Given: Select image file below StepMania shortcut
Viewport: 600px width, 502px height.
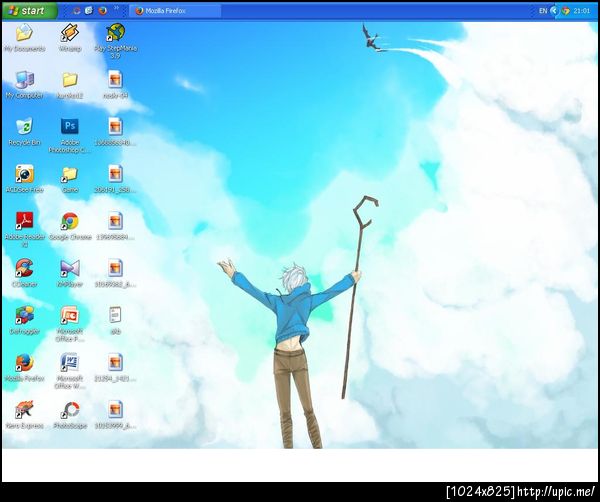Looking at the screenshot, I should pos(115,85).
